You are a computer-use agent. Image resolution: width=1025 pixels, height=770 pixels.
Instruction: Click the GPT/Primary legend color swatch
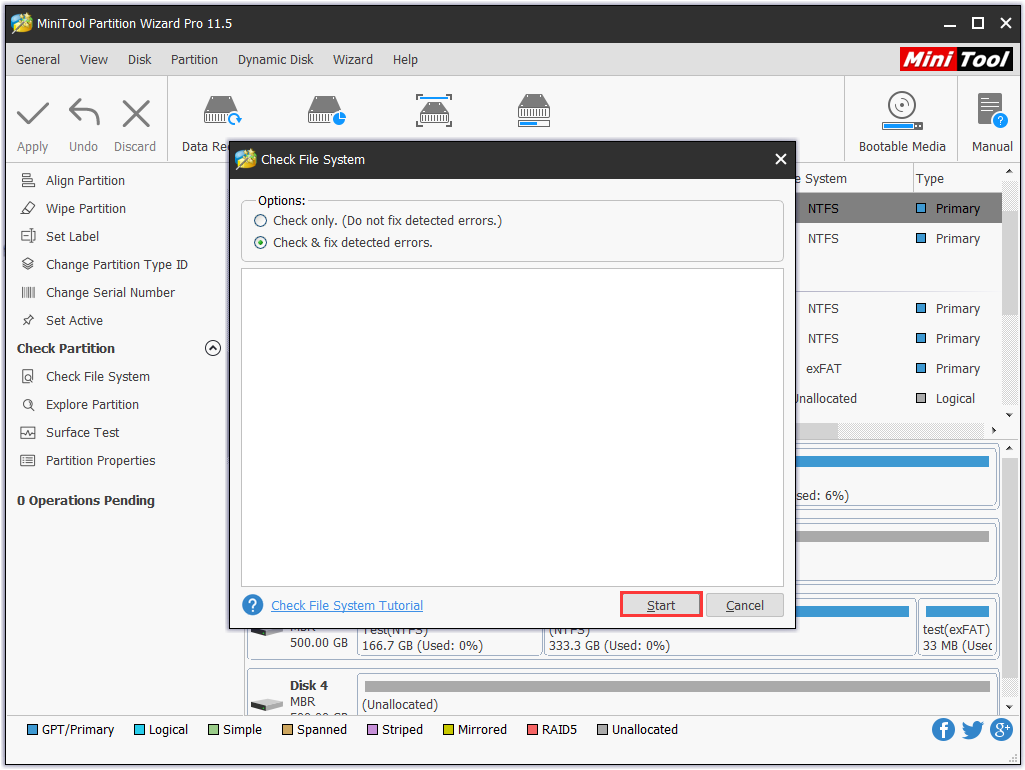[x=32, y=729]
